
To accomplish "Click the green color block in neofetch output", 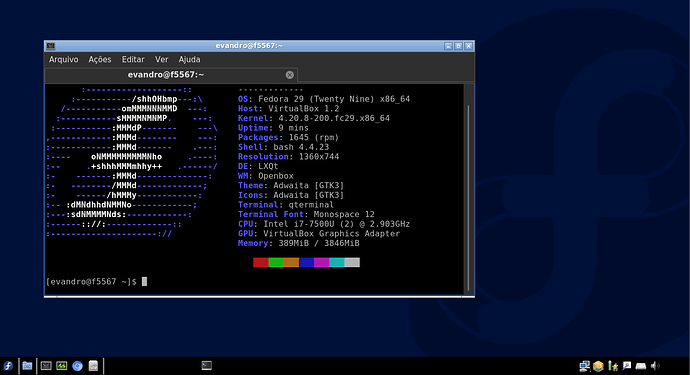I will click(x=276, y=262).
